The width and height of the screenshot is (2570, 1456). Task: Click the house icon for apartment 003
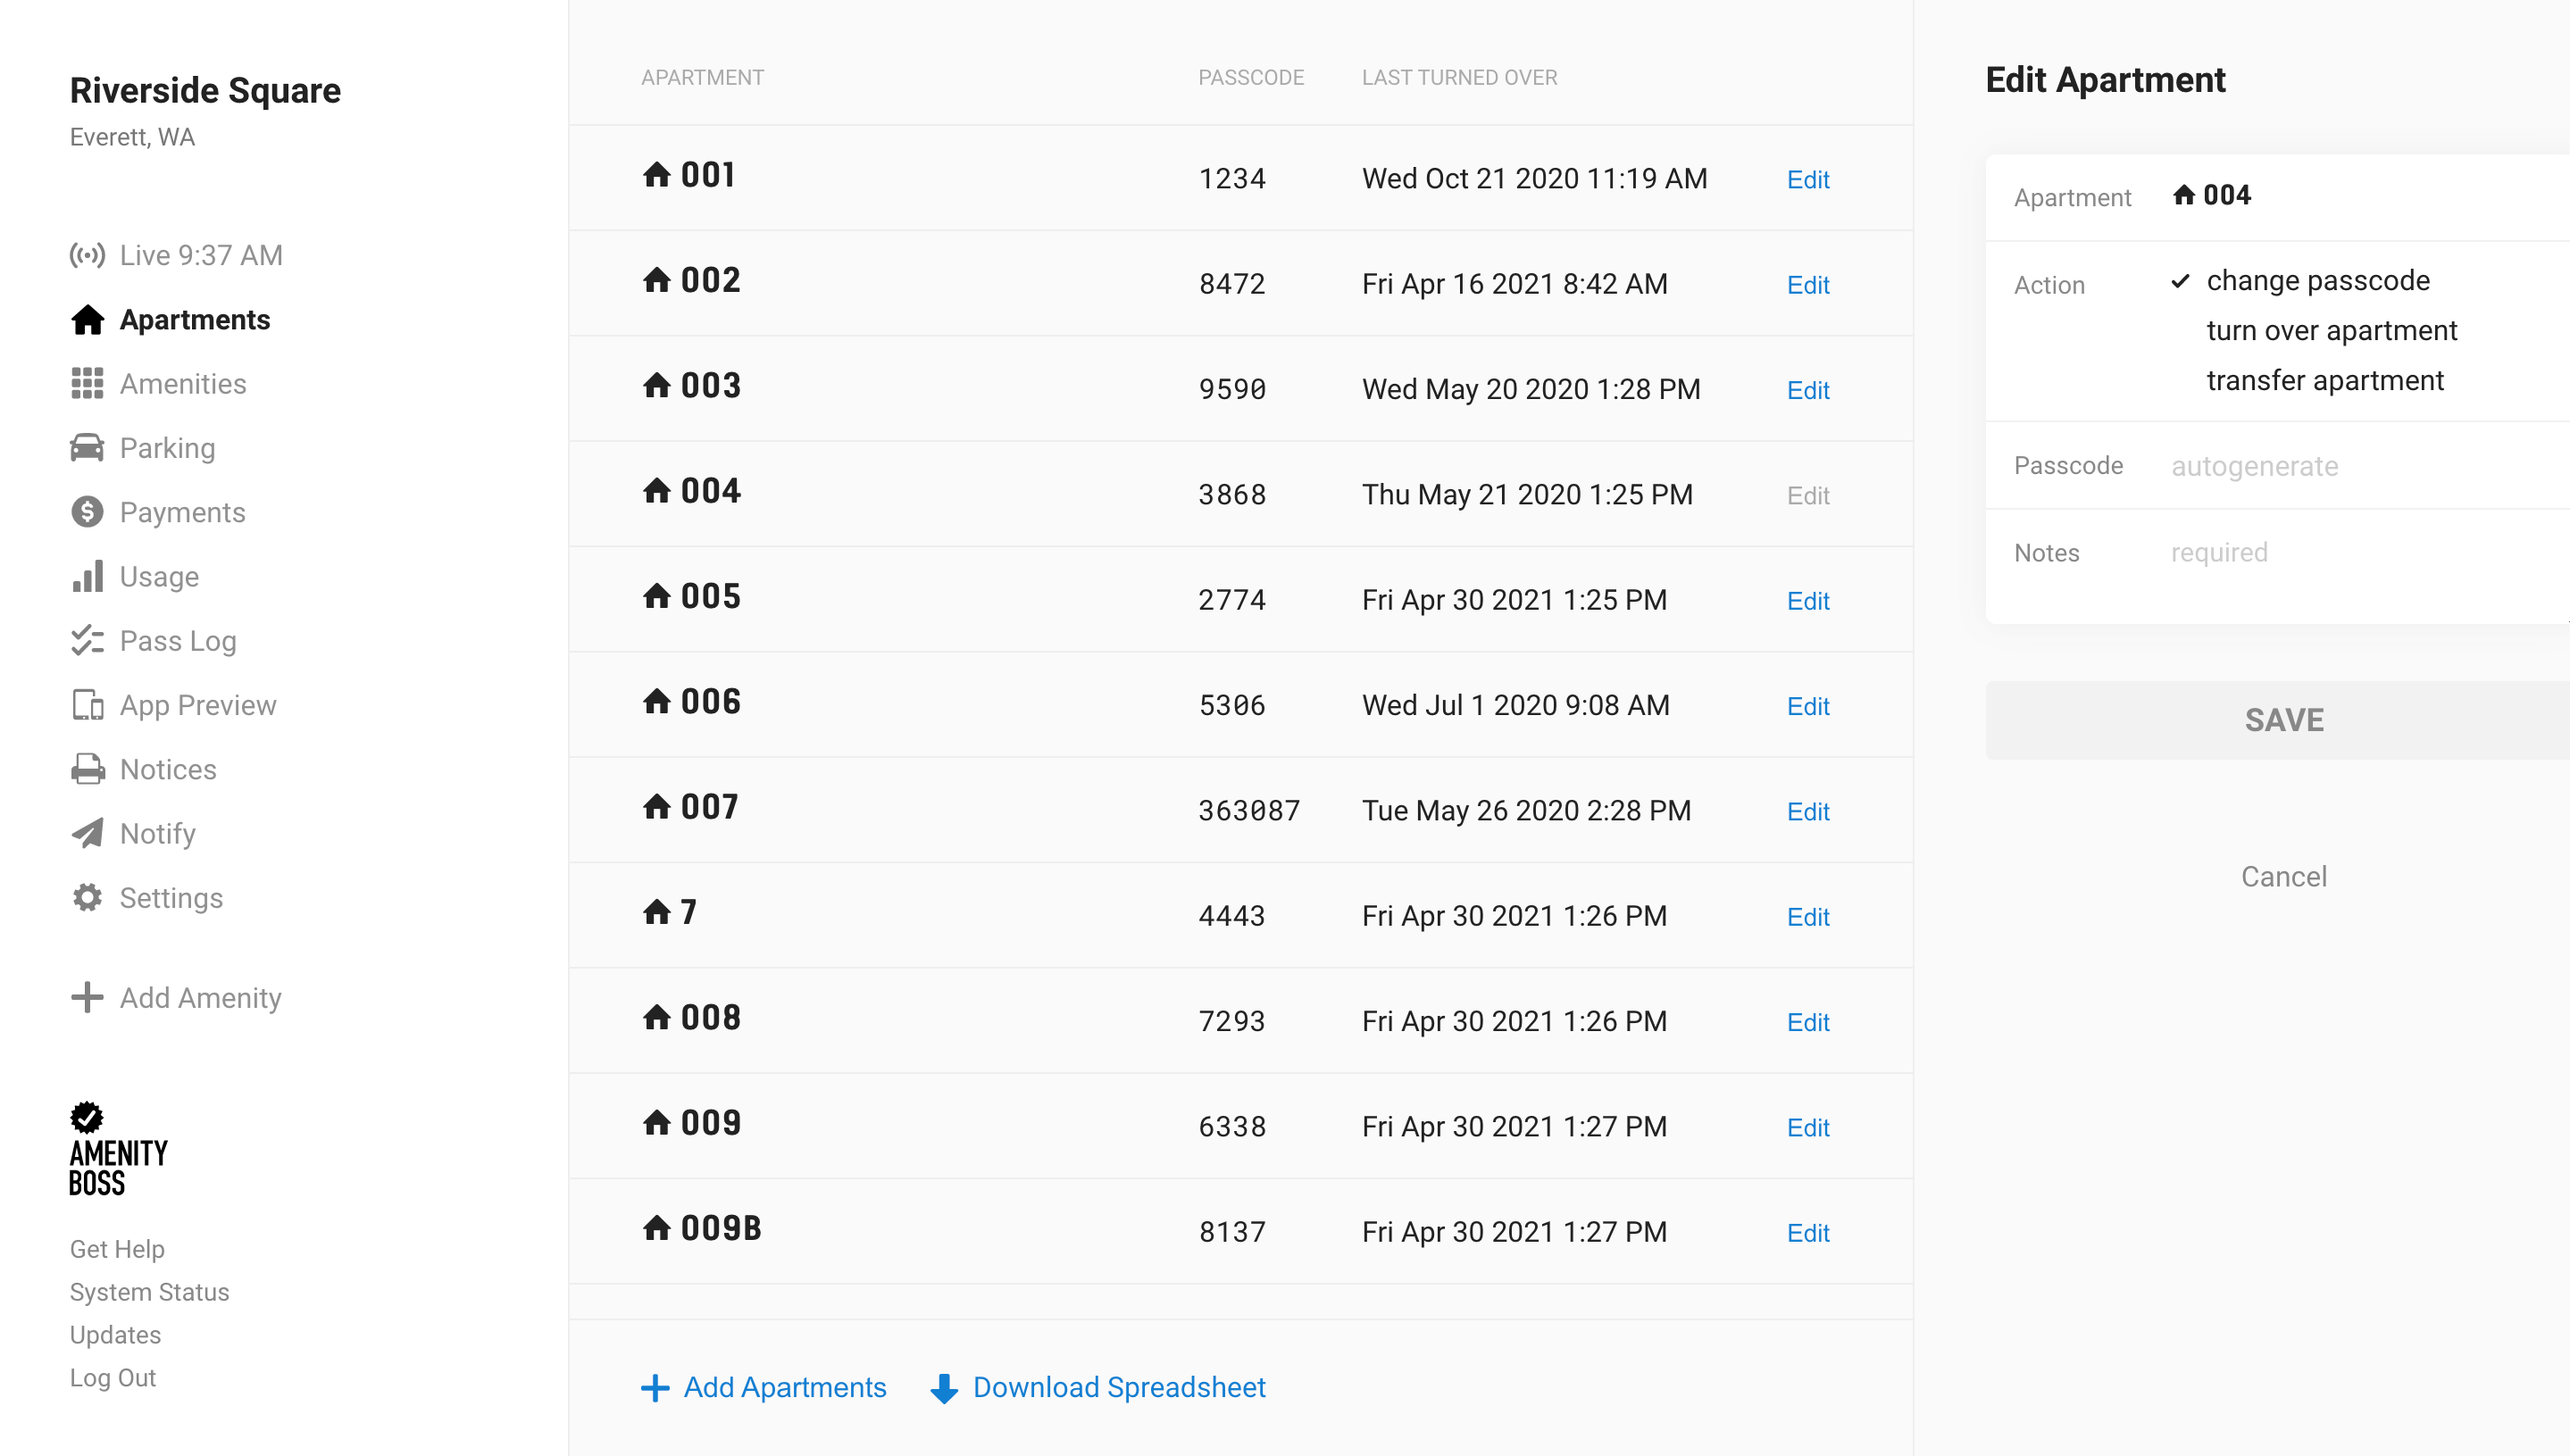point(656,385)
